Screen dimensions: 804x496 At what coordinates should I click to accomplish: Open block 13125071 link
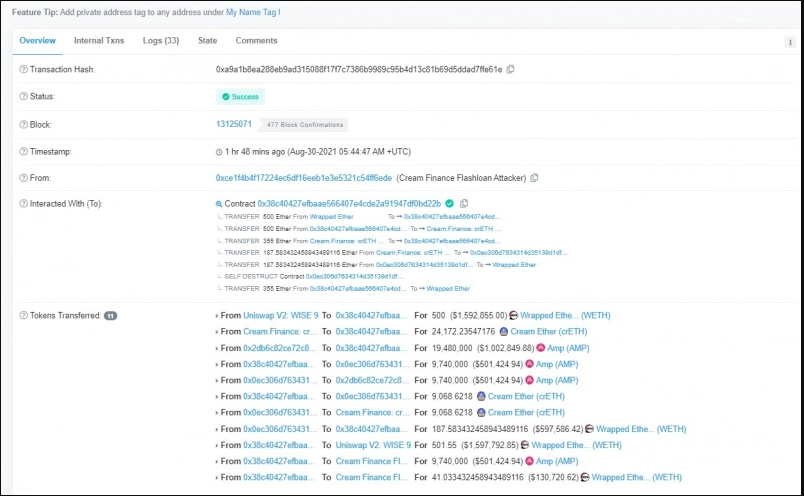tap(234, 124)
